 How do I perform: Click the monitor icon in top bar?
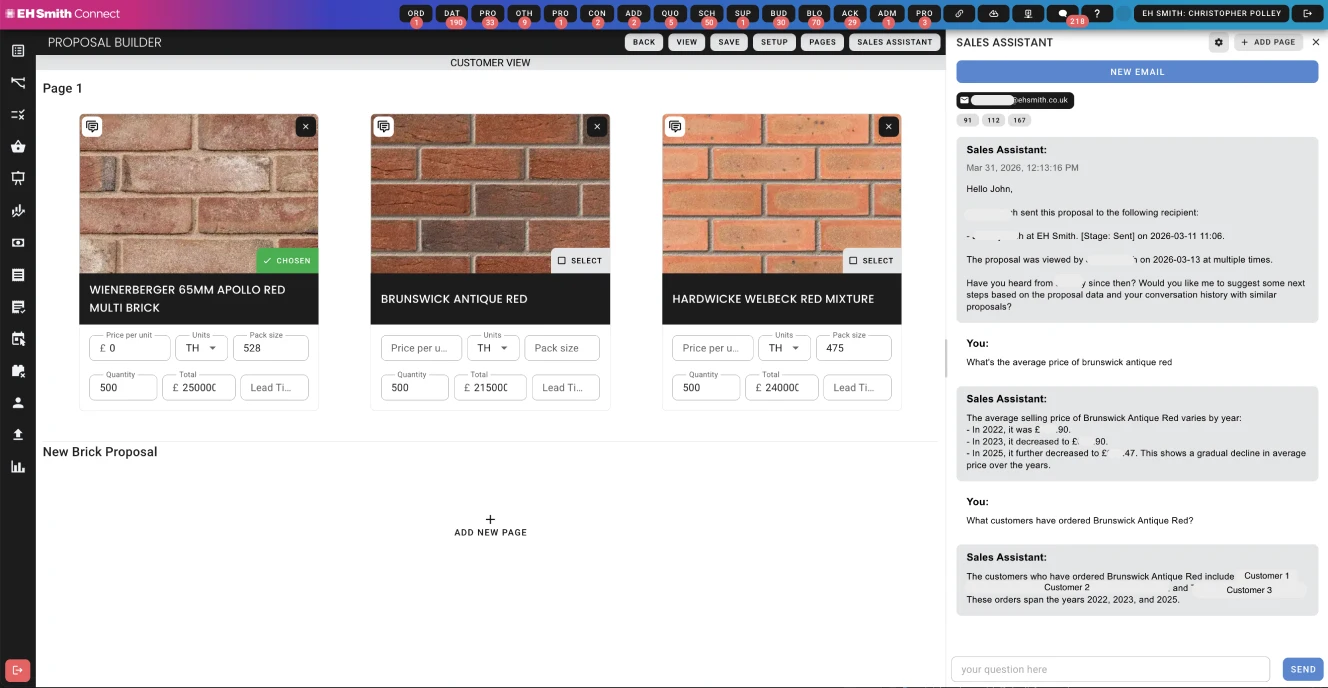coord(1028,14)
